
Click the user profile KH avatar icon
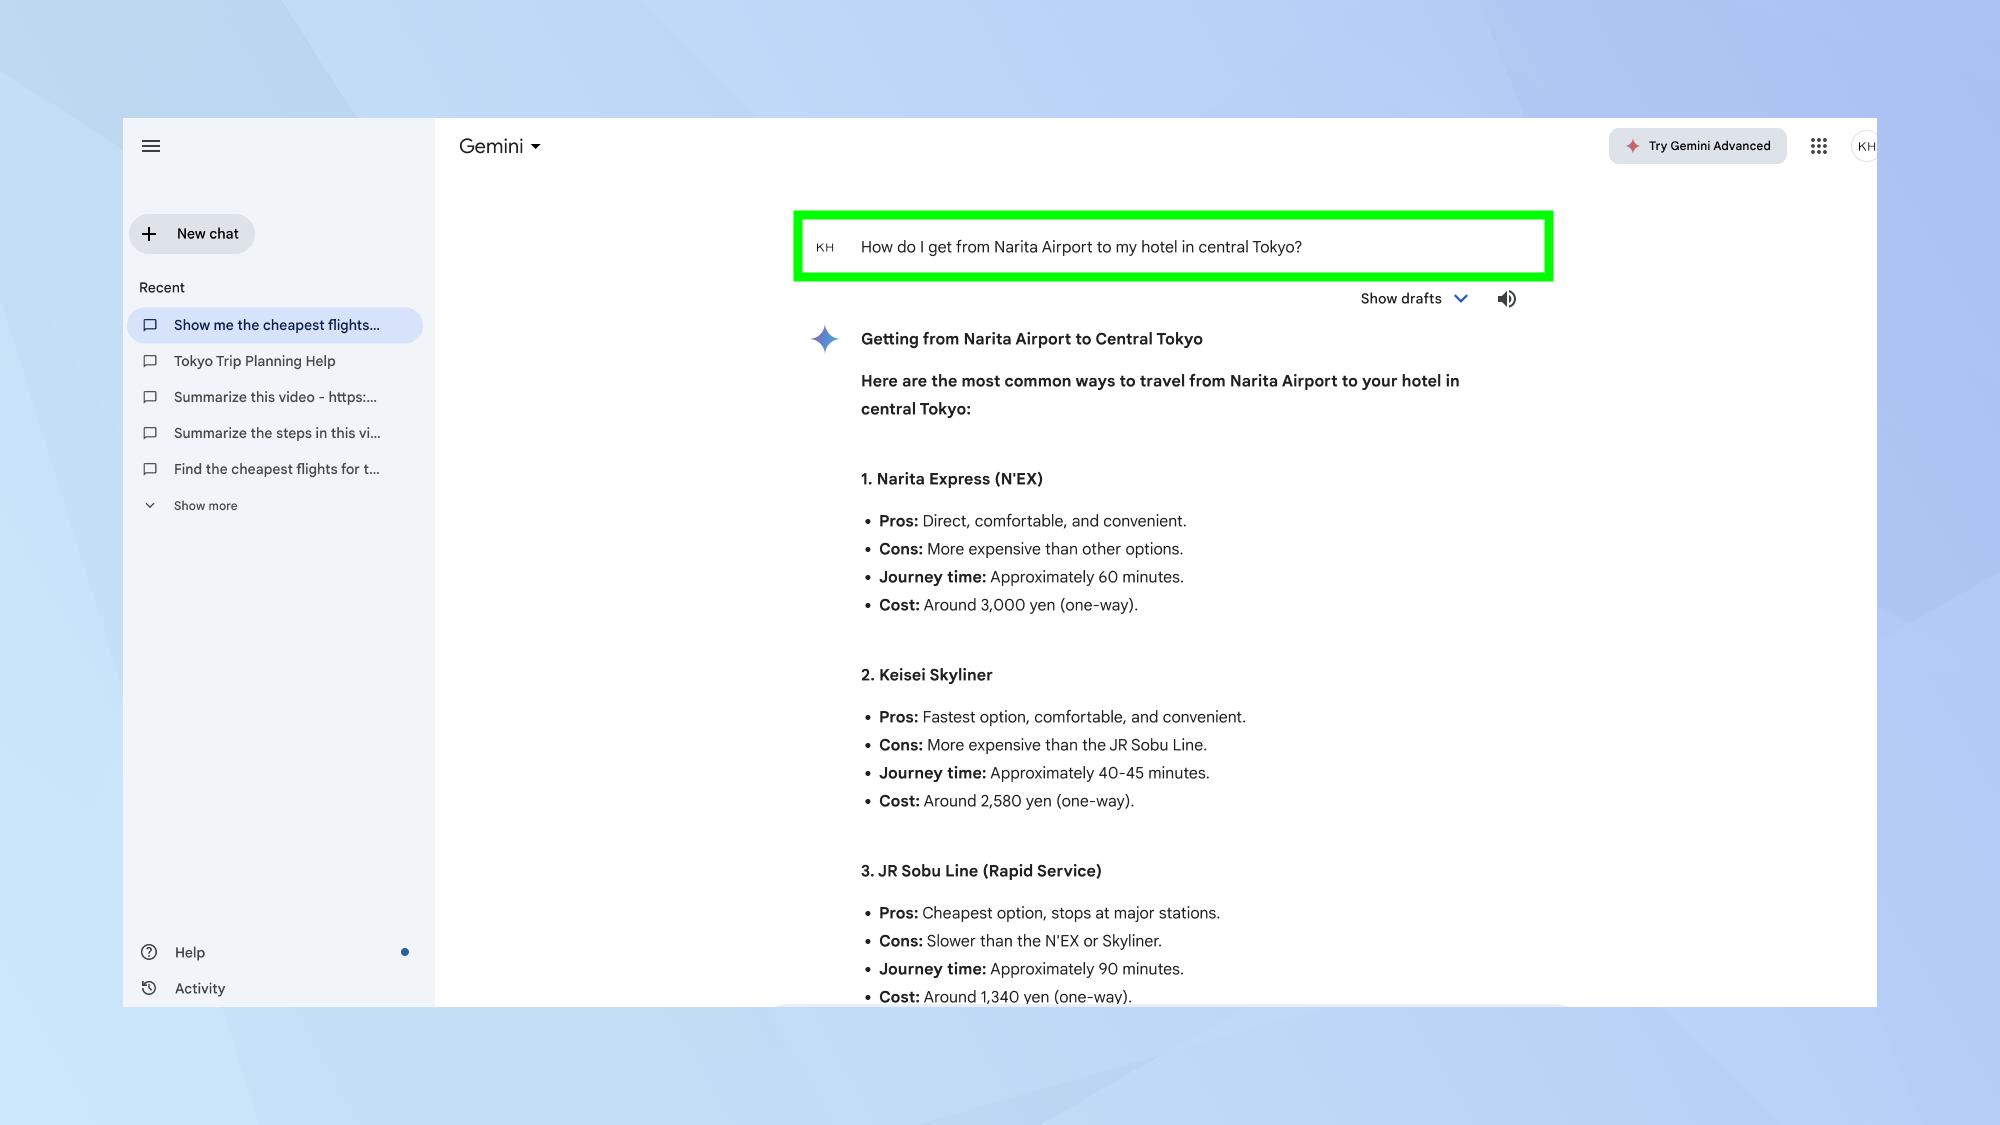coord(1864,146)
